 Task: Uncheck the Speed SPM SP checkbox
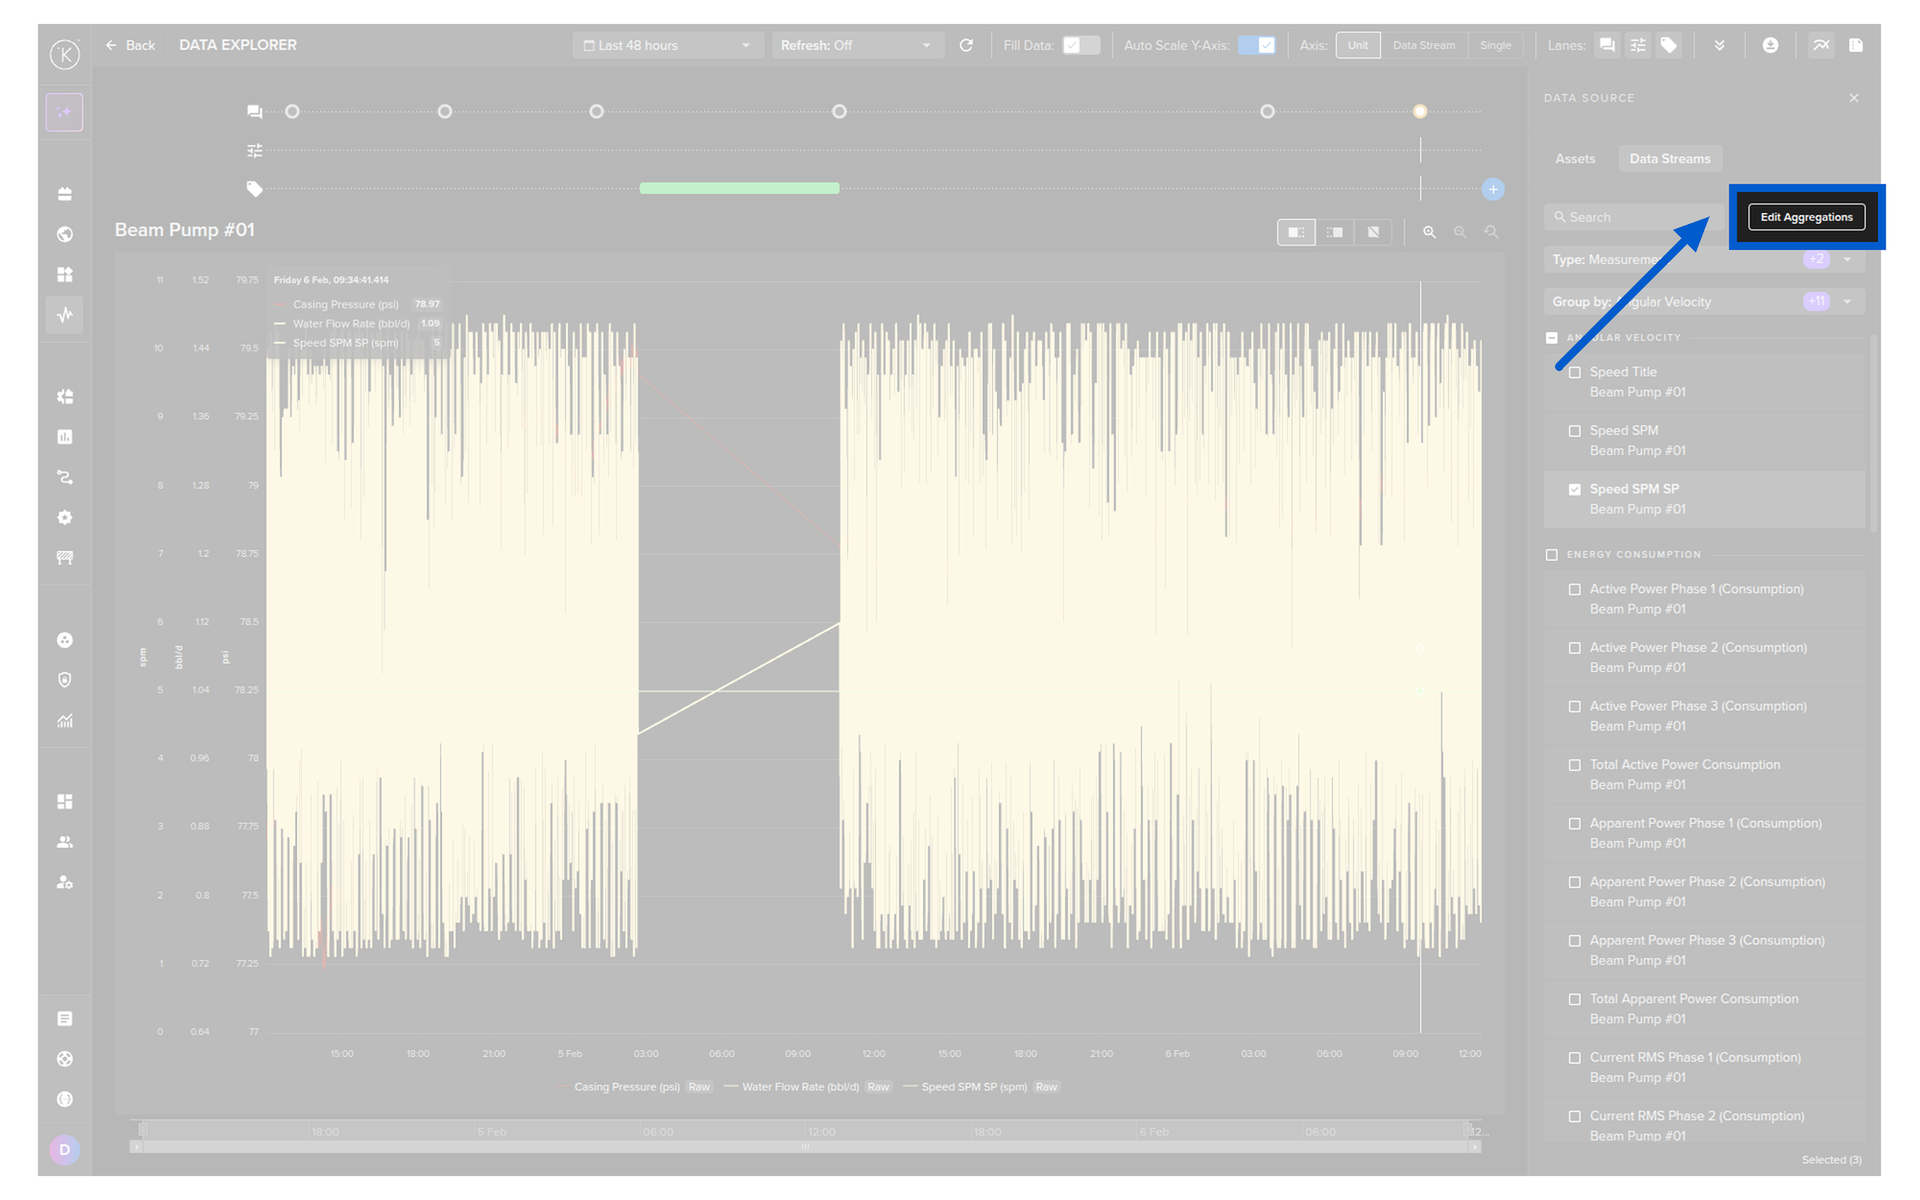[x=1575, y=489]
